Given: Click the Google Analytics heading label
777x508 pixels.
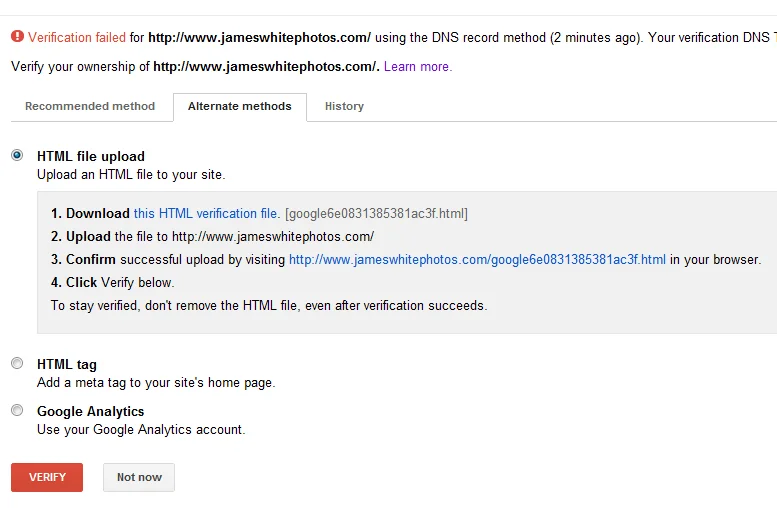Looking at the screenshot, I should click(91, 411).
